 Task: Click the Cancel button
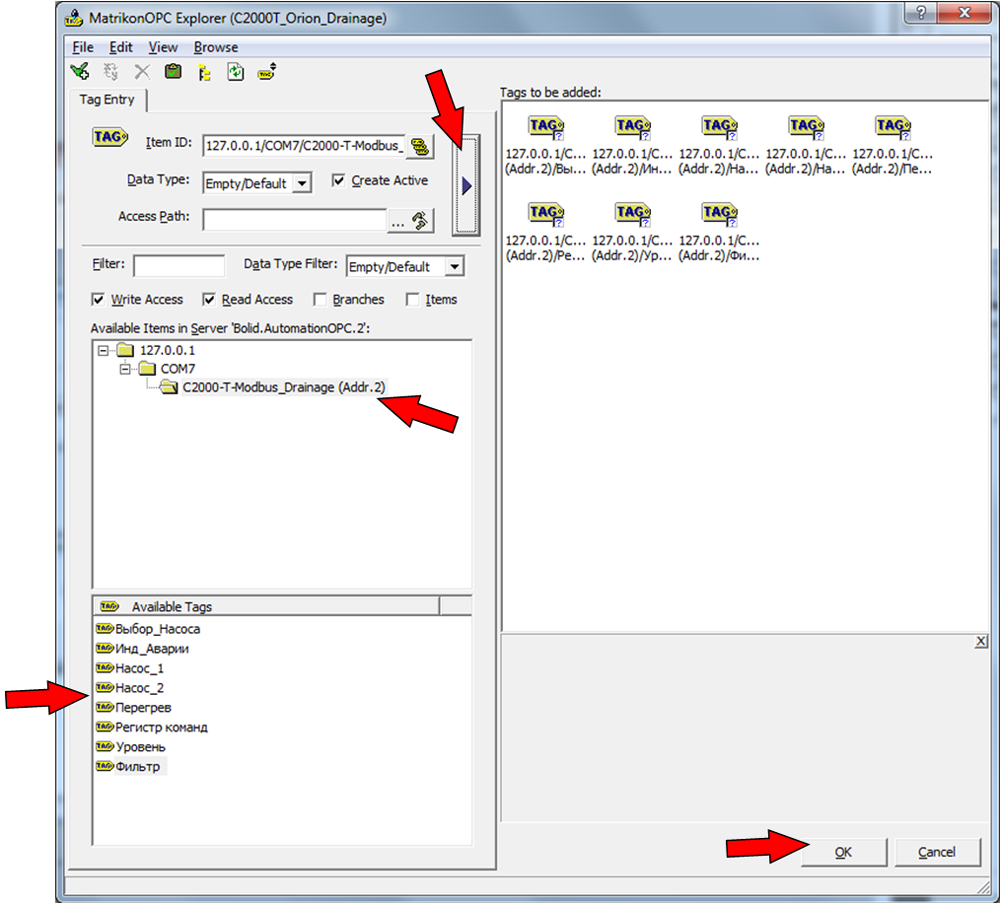point(936,852)
